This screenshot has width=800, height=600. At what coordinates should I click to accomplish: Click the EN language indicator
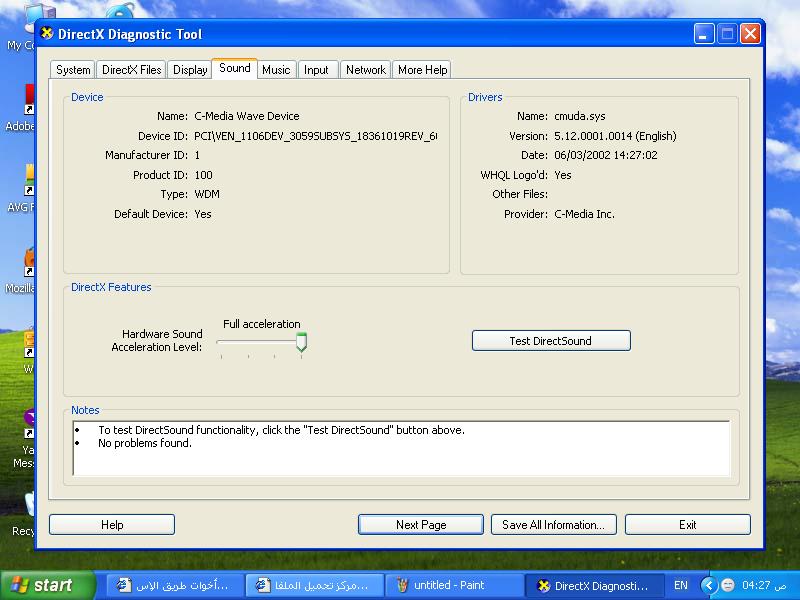click(681, 585)
